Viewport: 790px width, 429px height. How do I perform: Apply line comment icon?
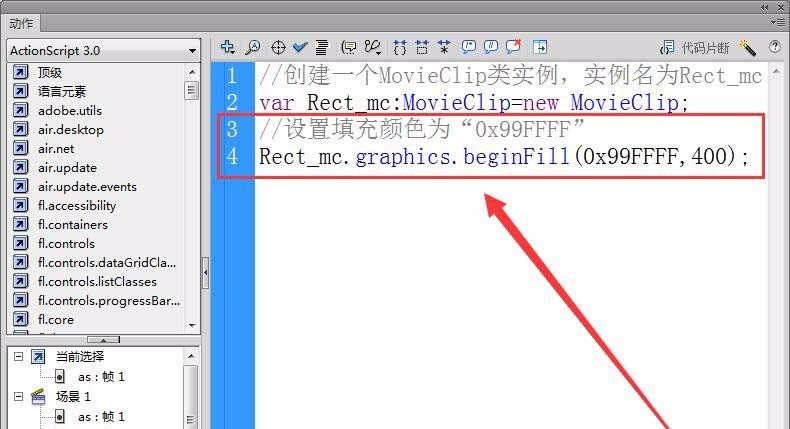[491, 47]
